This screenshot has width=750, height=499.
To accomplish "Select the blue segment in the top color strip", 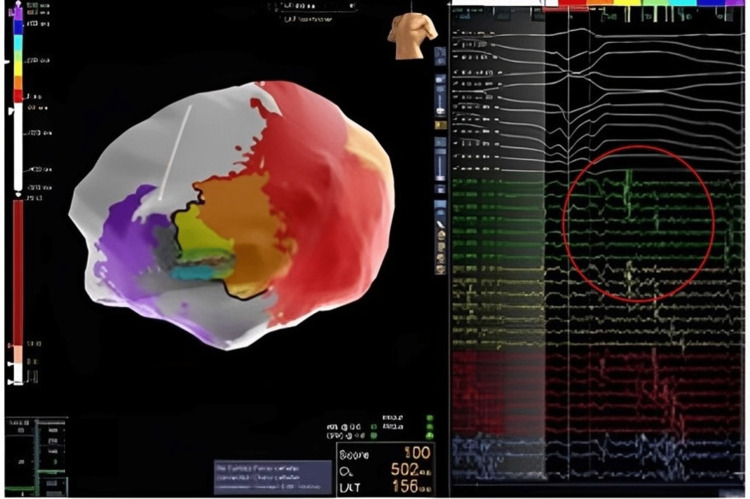I will tap(710, 4).
